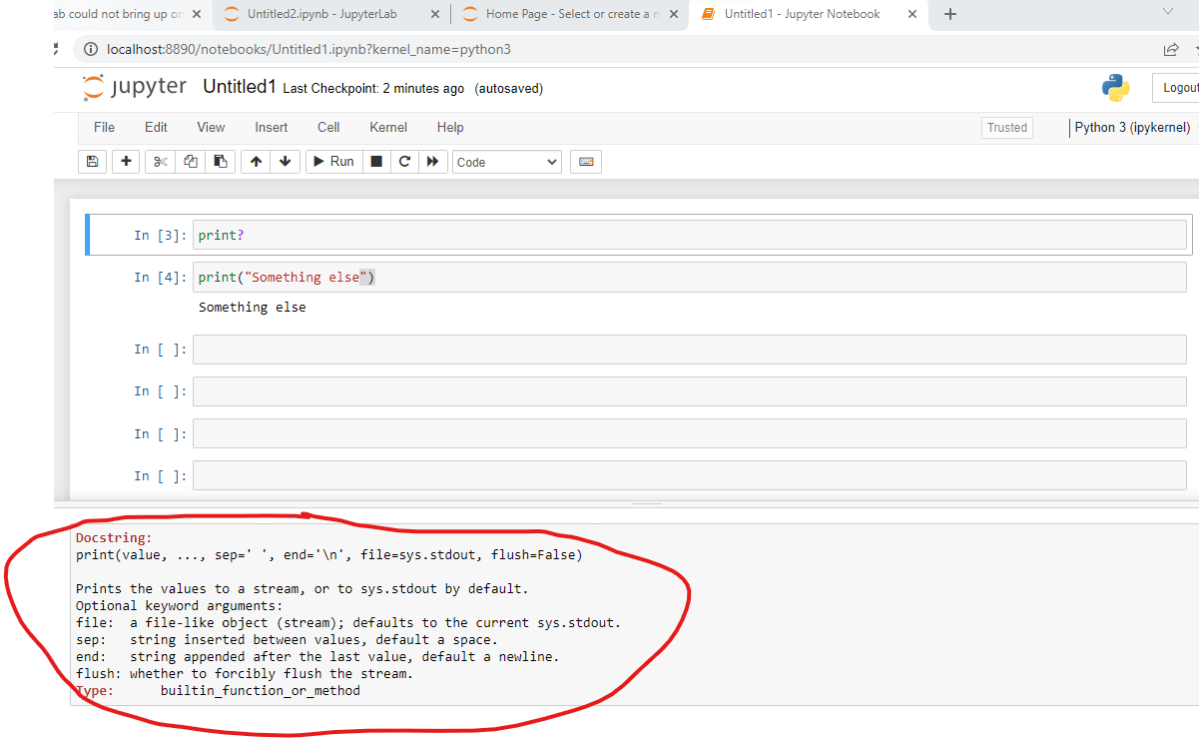This screenshot has height=738, width=1199.
Task: Open the View menu
Action: click(x=211, y=128)
